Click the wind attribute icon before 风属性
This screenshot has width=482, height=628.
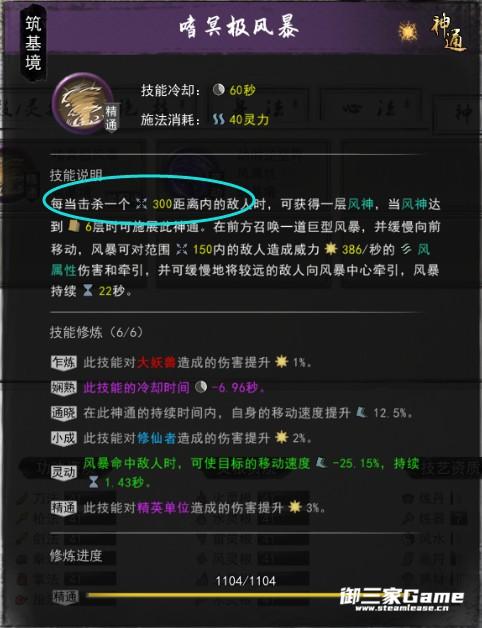406,249
